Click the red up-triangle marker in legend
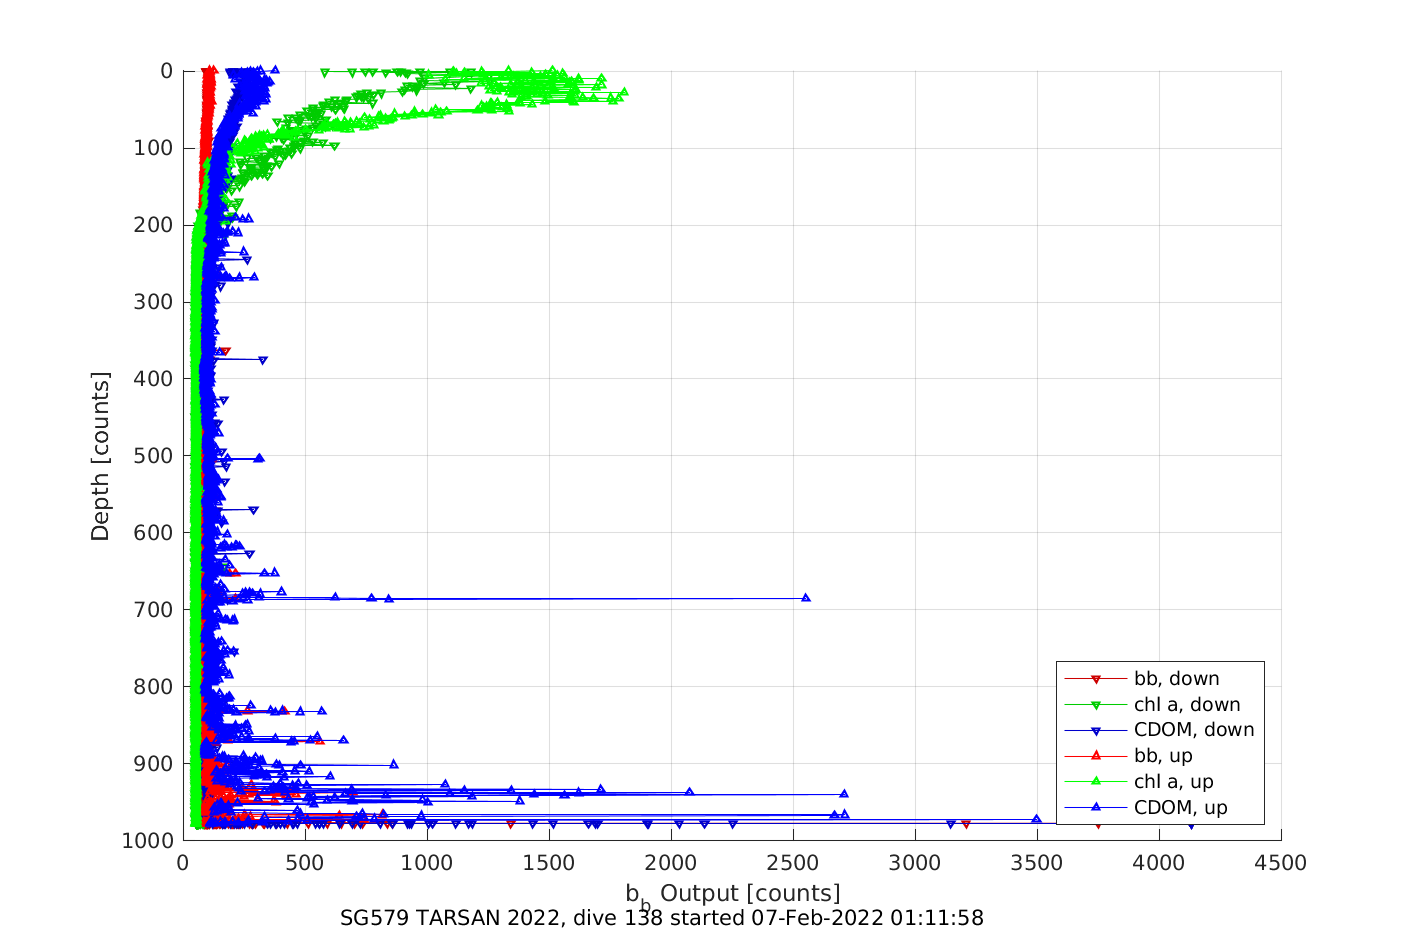The image size is (1417, 945). click(1096, 756)
